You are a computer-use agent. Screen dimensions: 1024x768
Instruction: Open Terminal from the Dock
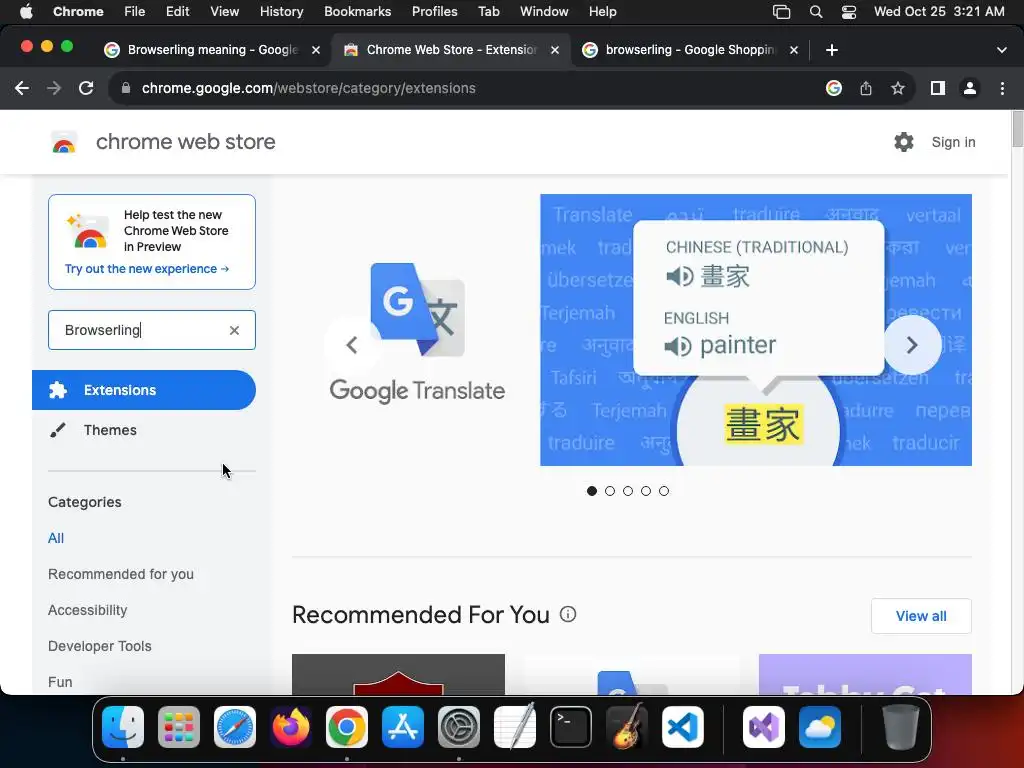pos(571,727)
